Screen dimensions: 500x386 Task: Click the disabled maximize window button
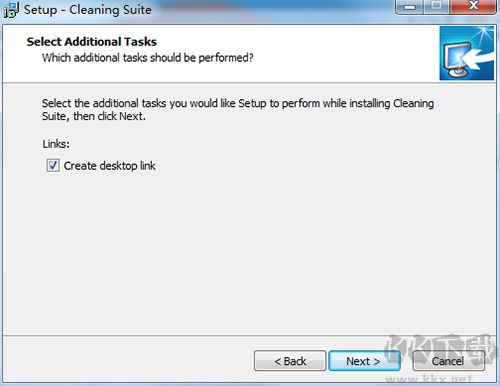437,7
